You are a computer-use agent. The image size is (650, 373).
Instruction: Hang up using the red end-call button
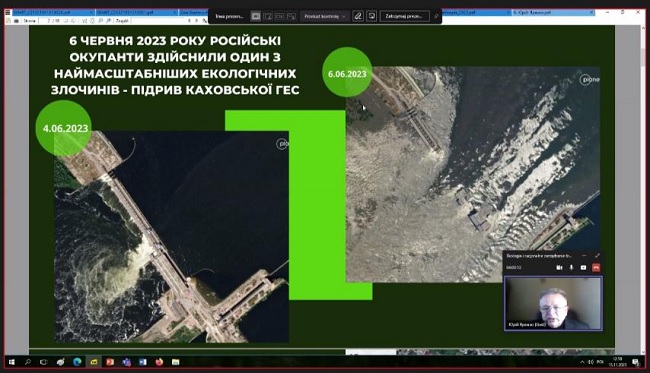(596, 268)
